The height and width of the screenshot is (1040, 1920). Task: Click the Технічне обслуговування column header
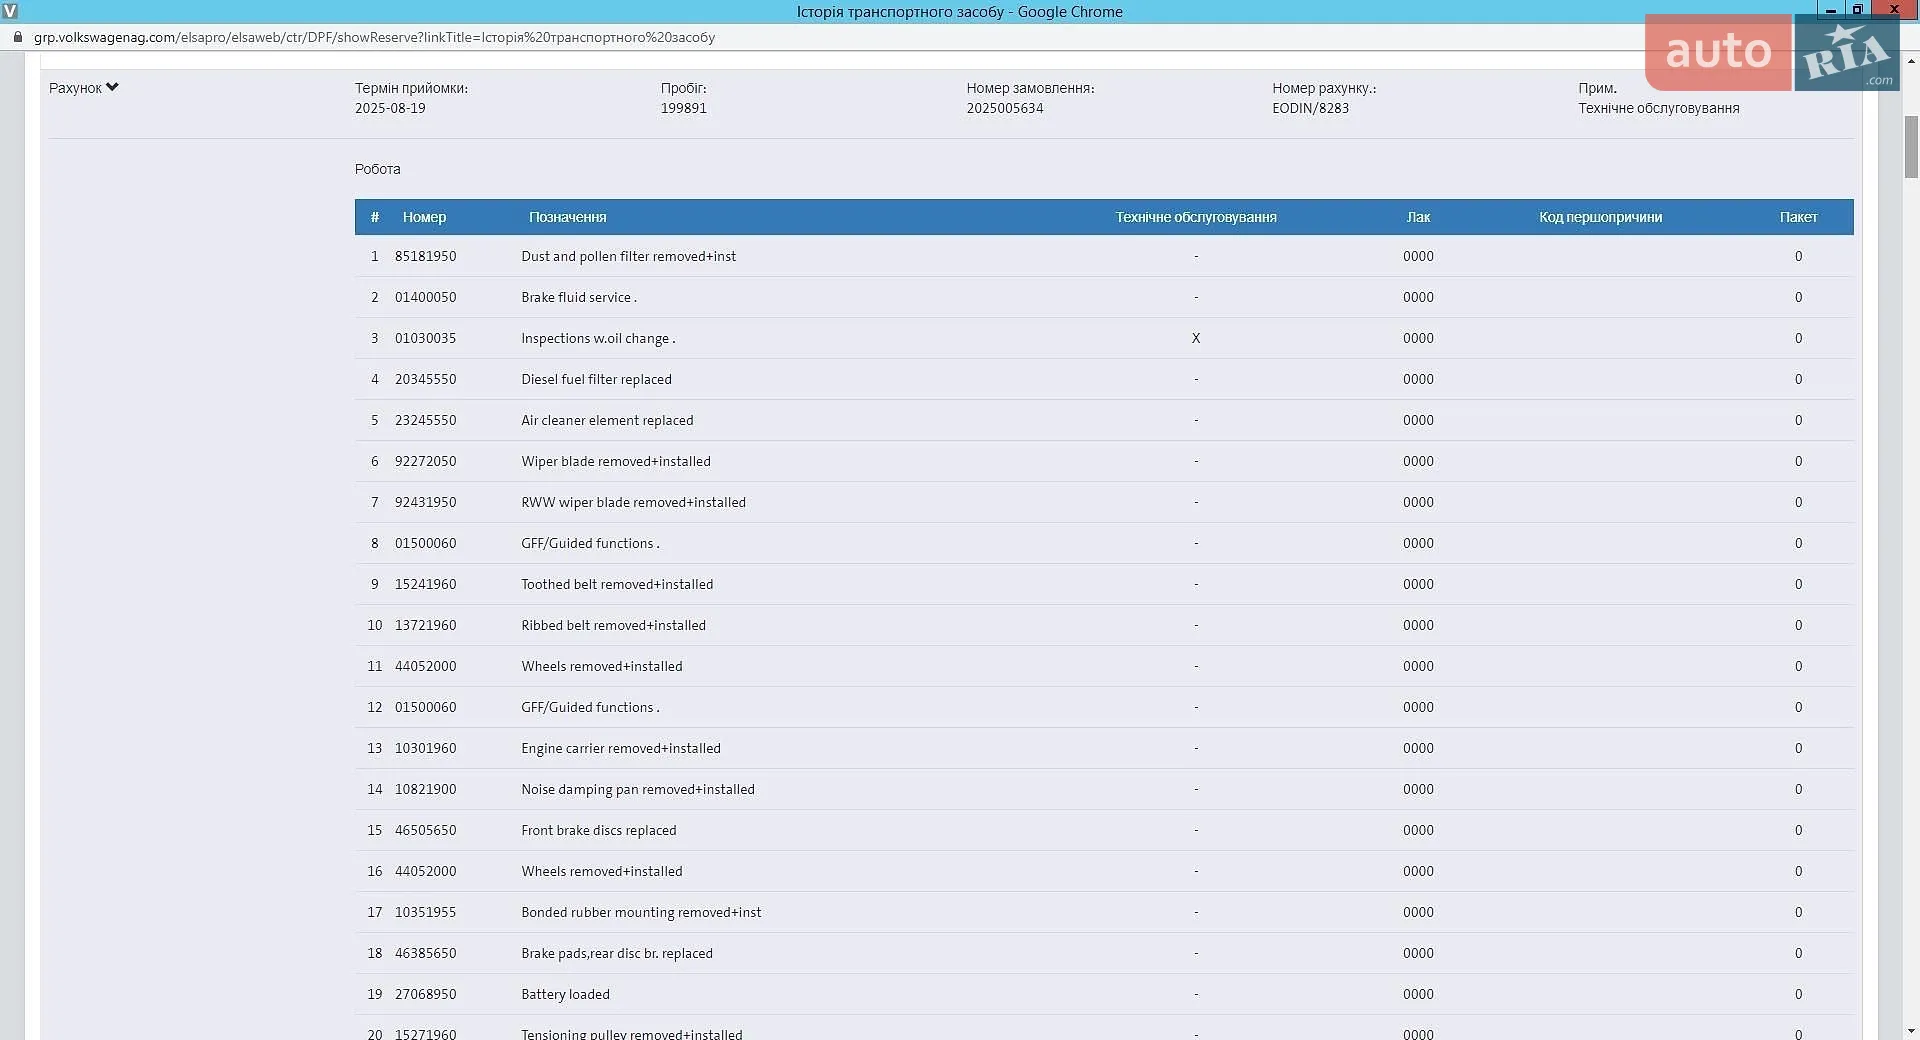tap(1196, 217)
